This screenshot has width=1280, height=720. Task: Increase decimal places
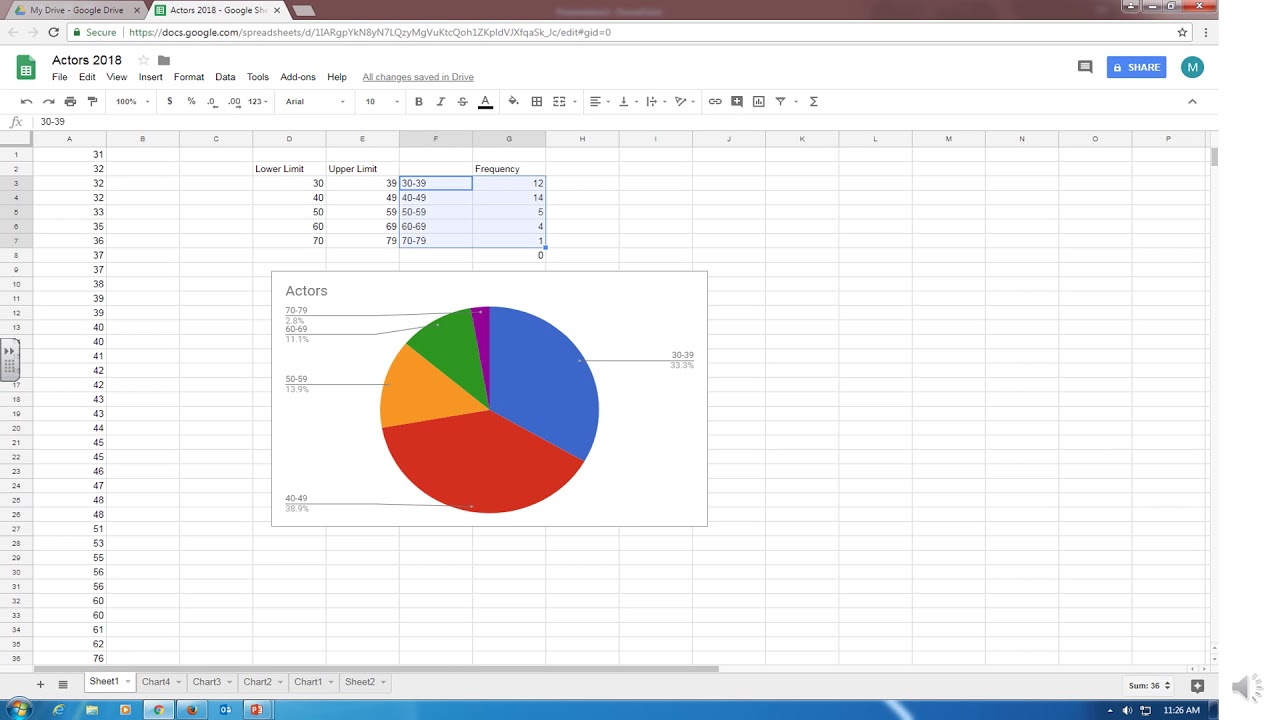tap(234, 101)
